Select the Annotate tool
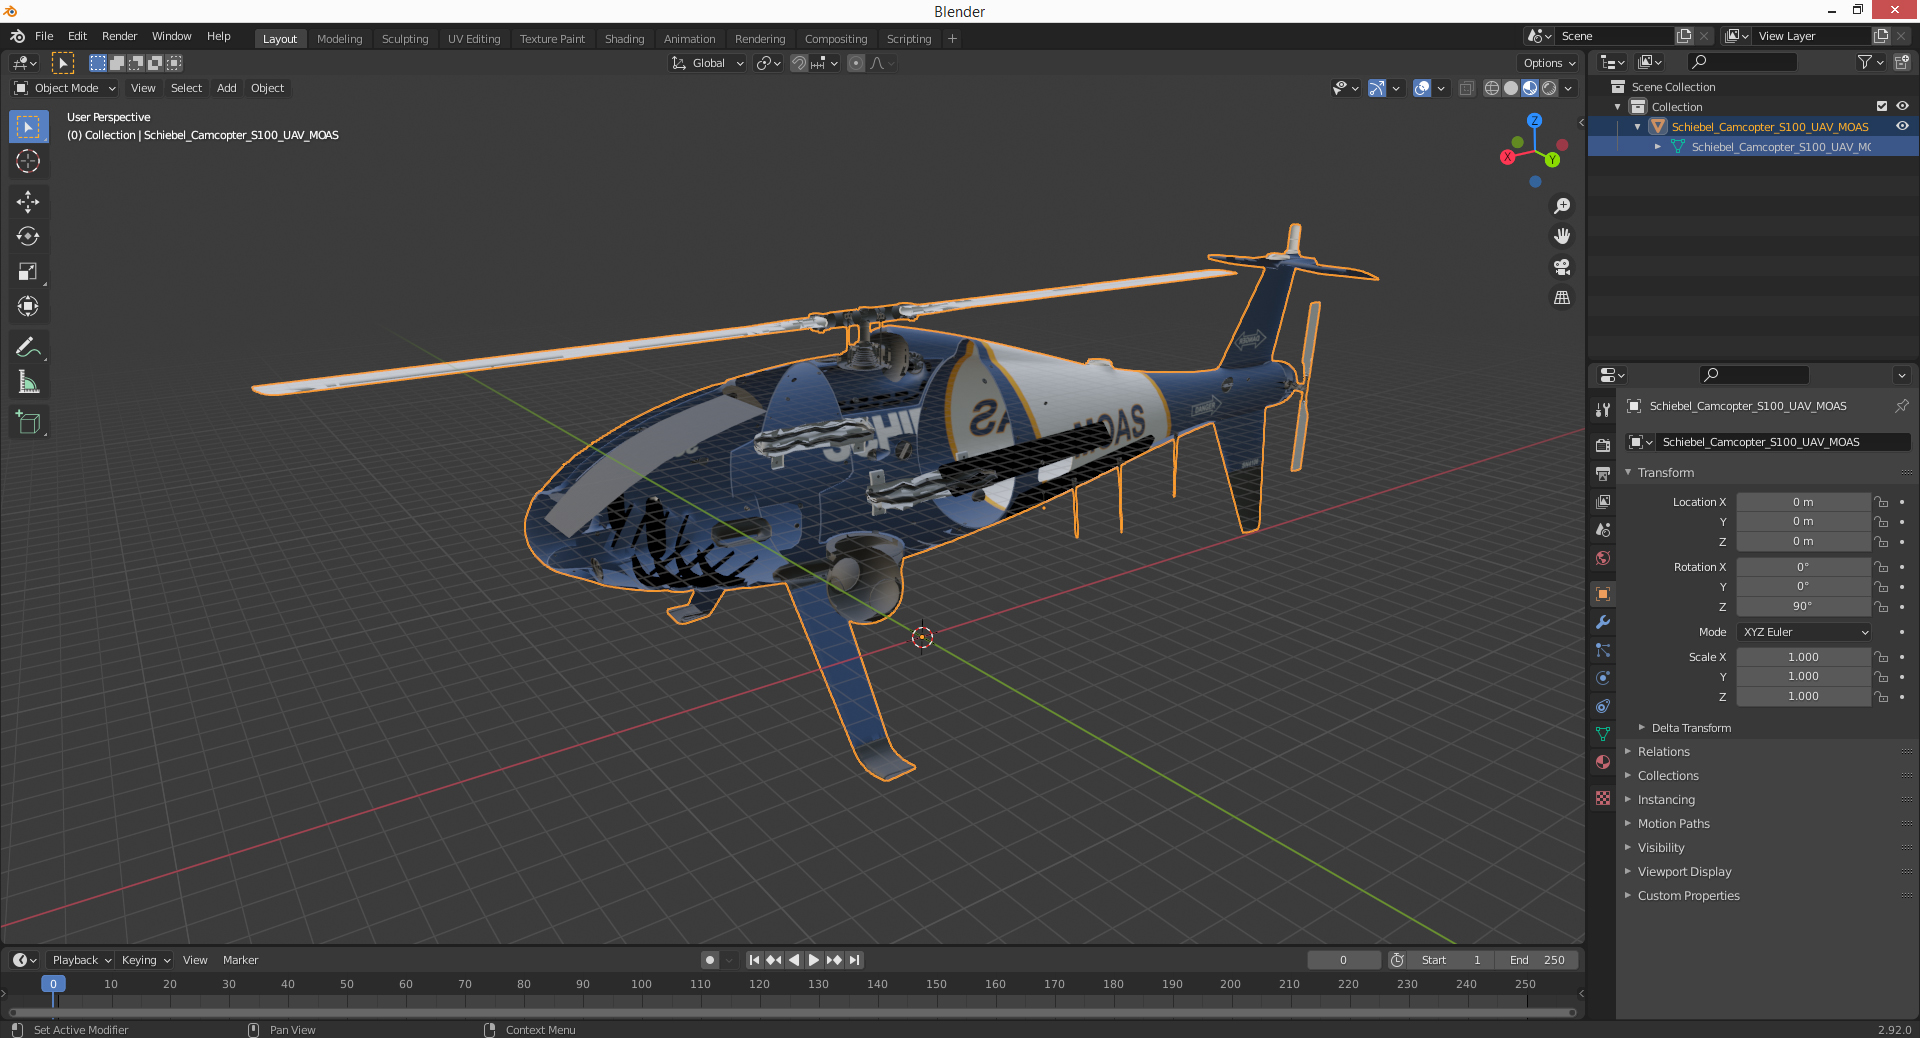The height and width of the screenshot is (1038, 1920). tap(28, 347)
